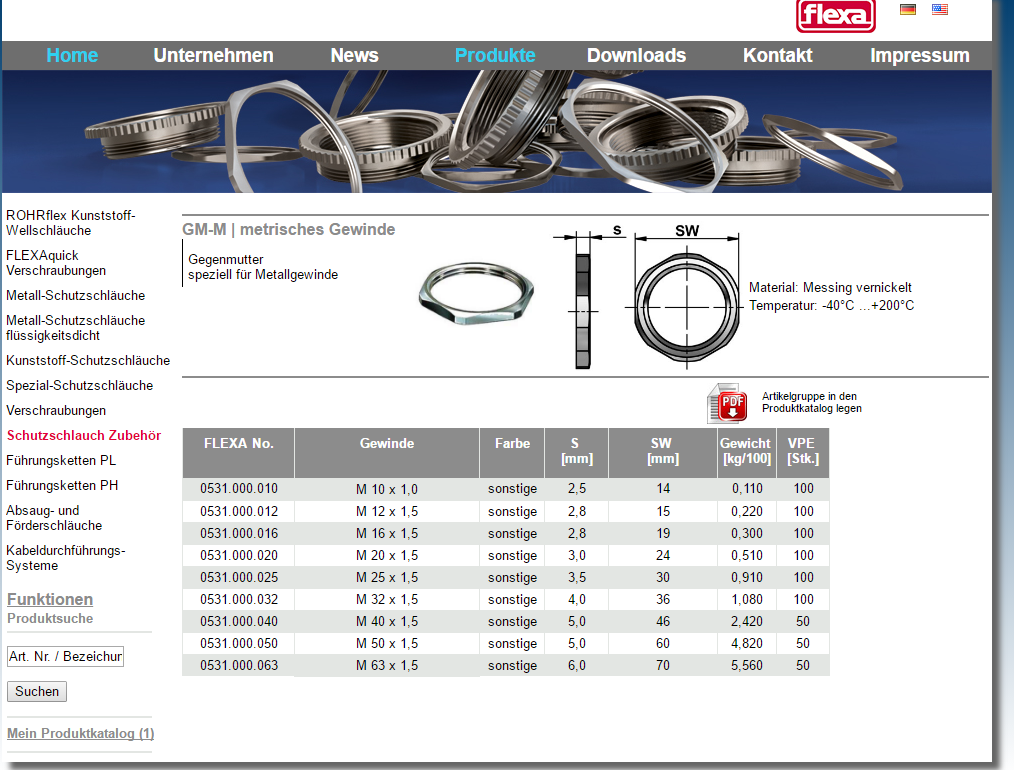Select article number 0531.000.025

239,577
